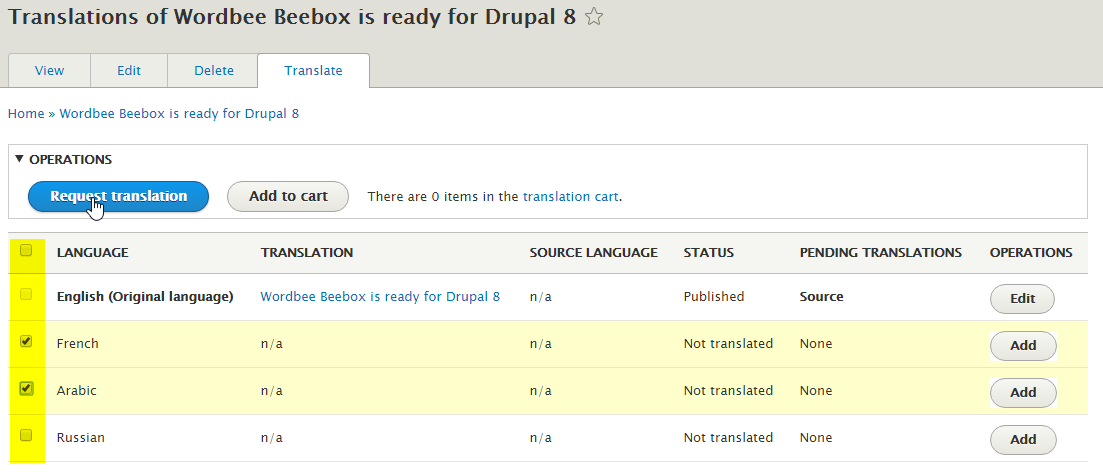The height and width of the screenshot is (473, 1103).
Task: Open Wordbee Beebox breadcrumb link
Action: tap(179, 114)
